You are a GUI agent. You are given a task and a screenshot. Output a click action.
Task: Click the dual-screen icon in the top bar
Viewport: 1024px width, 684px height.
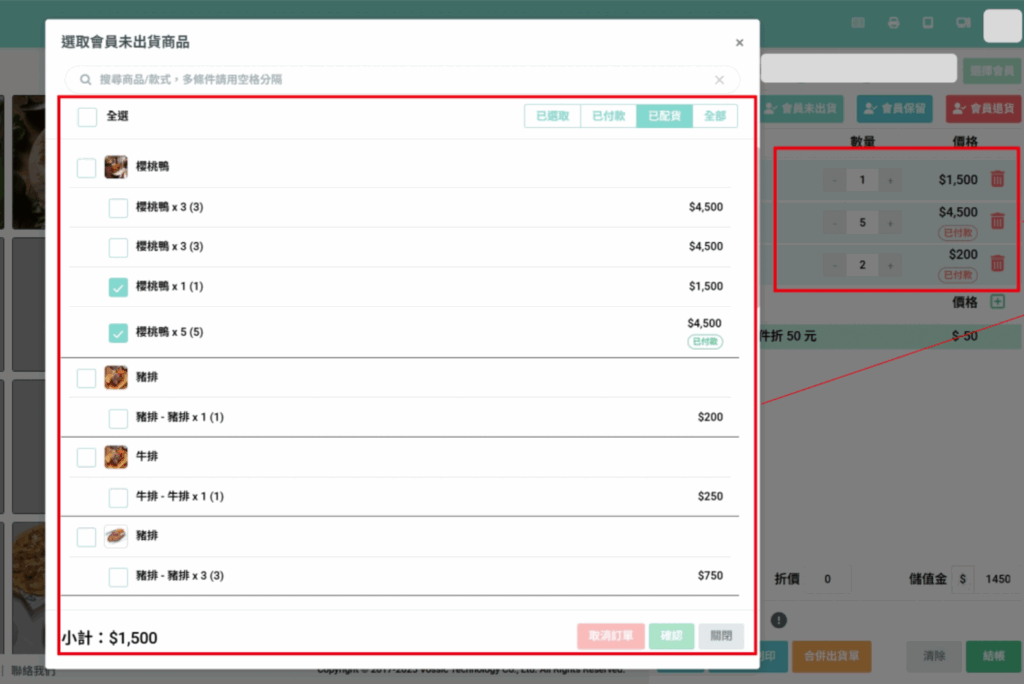[x=963, y=23]
